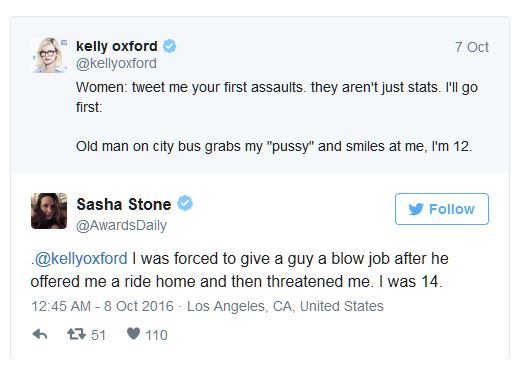
Task: Open the @AwardsDaily handle link
Action: [x=121, y=226]
